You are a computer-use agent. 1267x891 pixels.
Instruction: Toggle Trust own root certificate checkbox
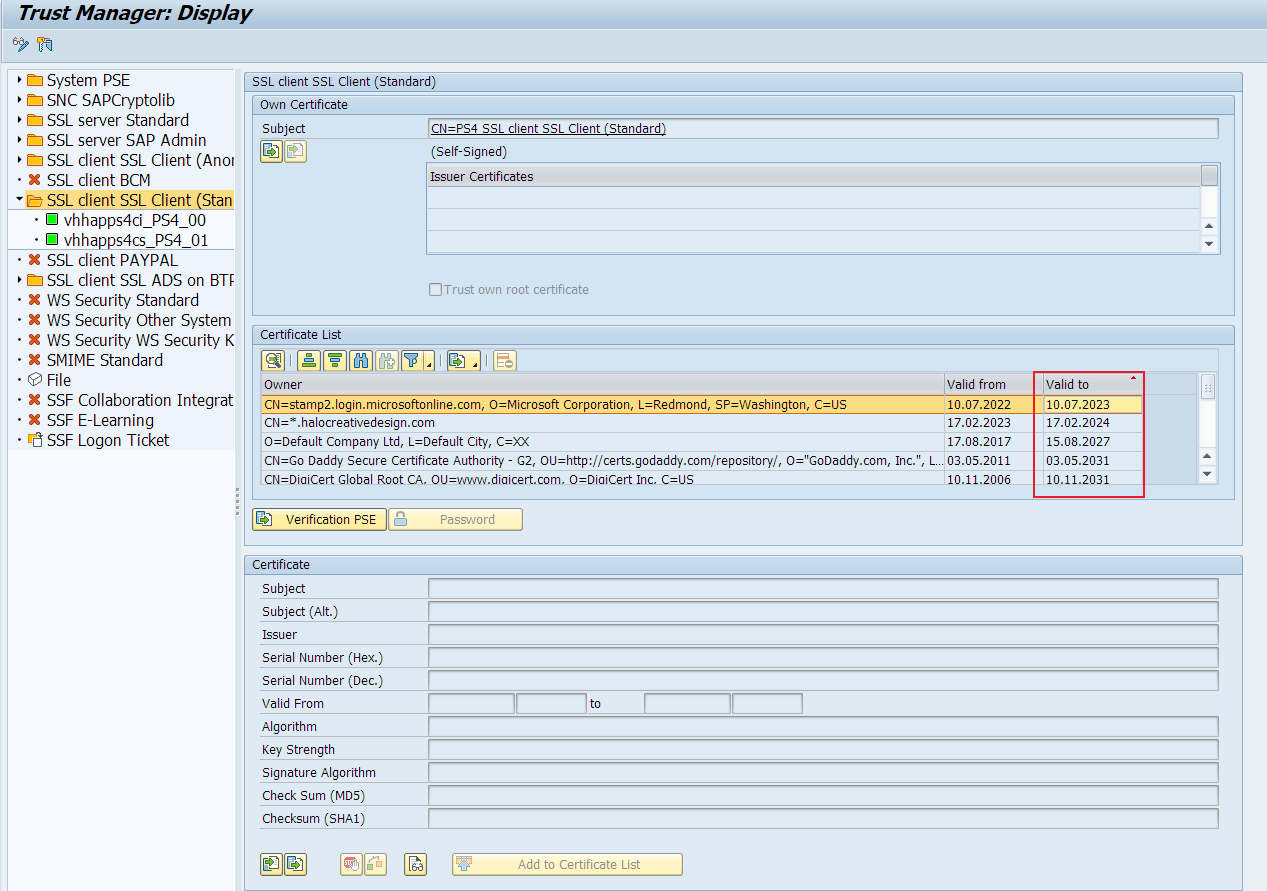tap(435, 290)
